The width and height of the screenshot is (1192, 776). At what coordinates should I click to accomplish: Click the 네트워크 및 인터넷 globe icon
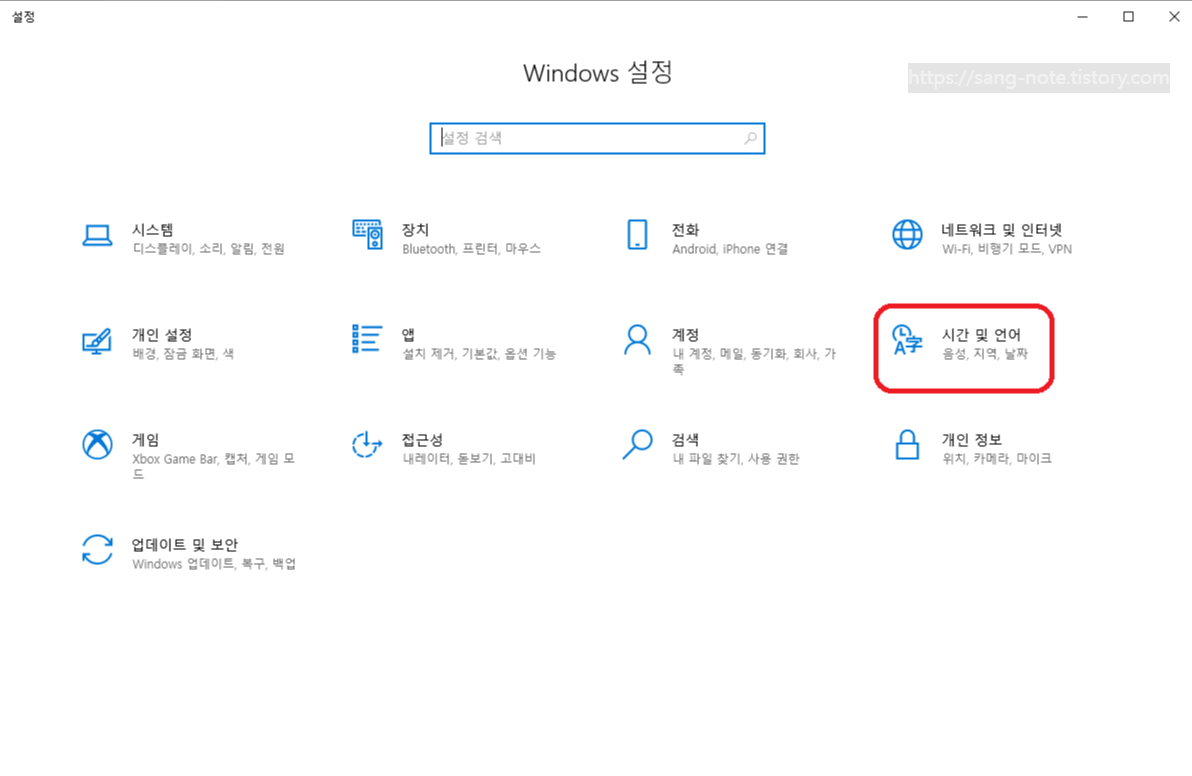(x=907, y=235)
